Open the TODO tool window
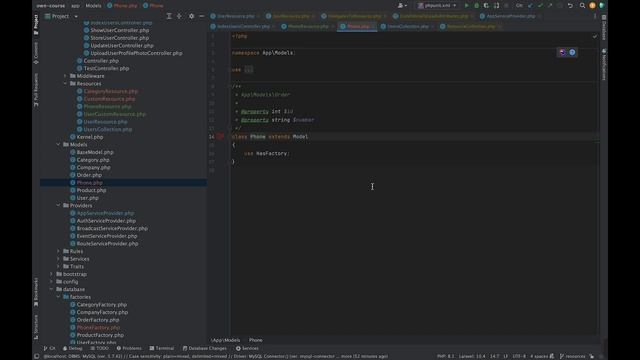 tap(99, 348)
